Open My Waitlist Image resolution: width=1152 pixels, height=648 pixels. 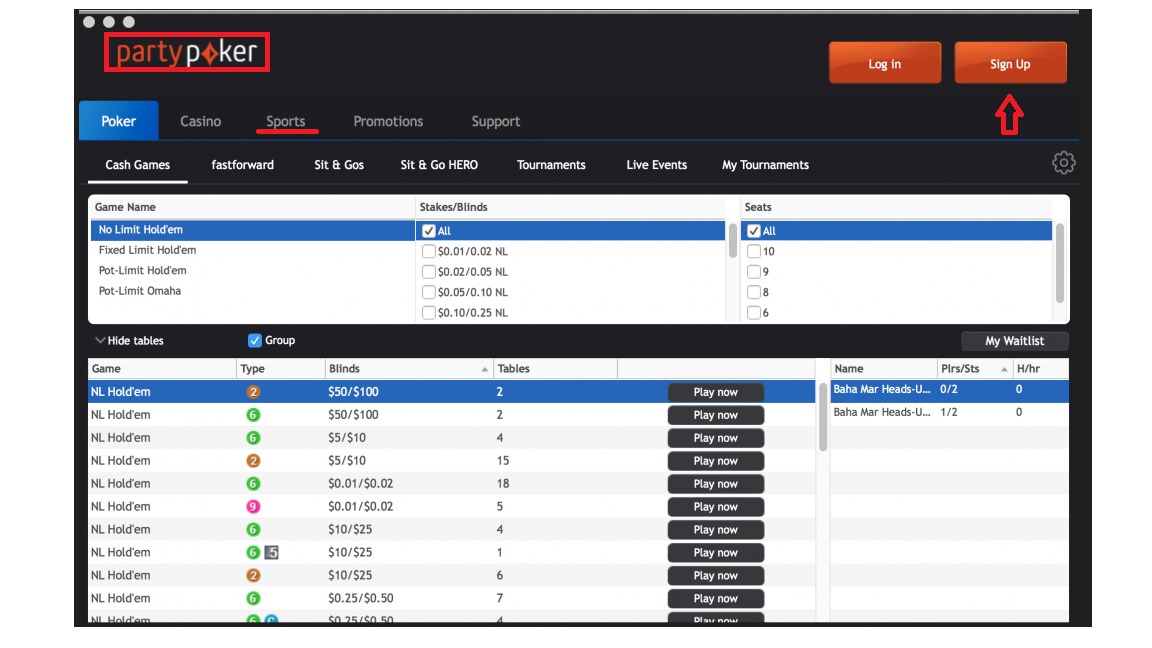point(1015,341)
